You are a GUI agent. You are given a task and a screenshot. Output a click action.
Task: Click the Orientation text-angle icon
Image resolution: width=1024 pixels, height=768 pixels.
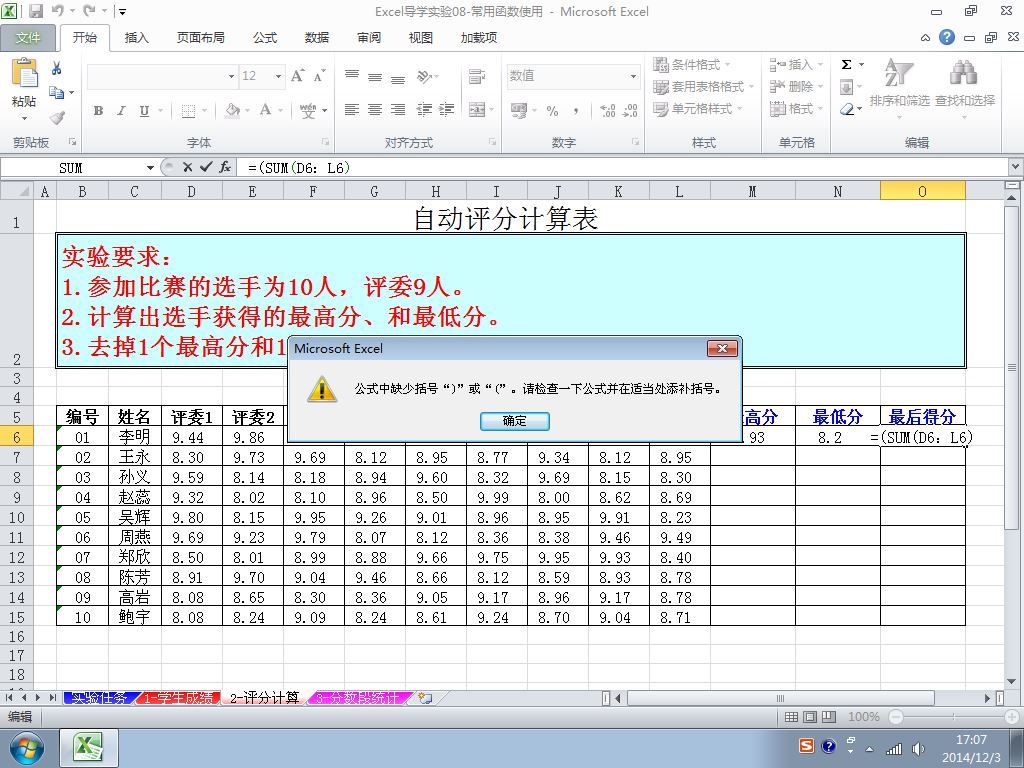pyautogui.click(x=424, y=76)
